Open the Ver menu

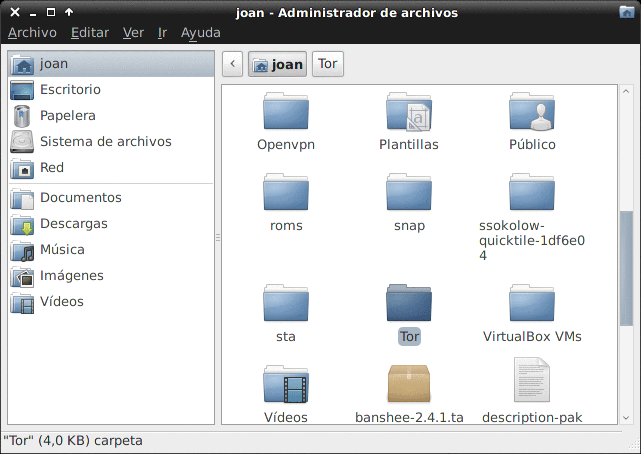coord(133,33)
